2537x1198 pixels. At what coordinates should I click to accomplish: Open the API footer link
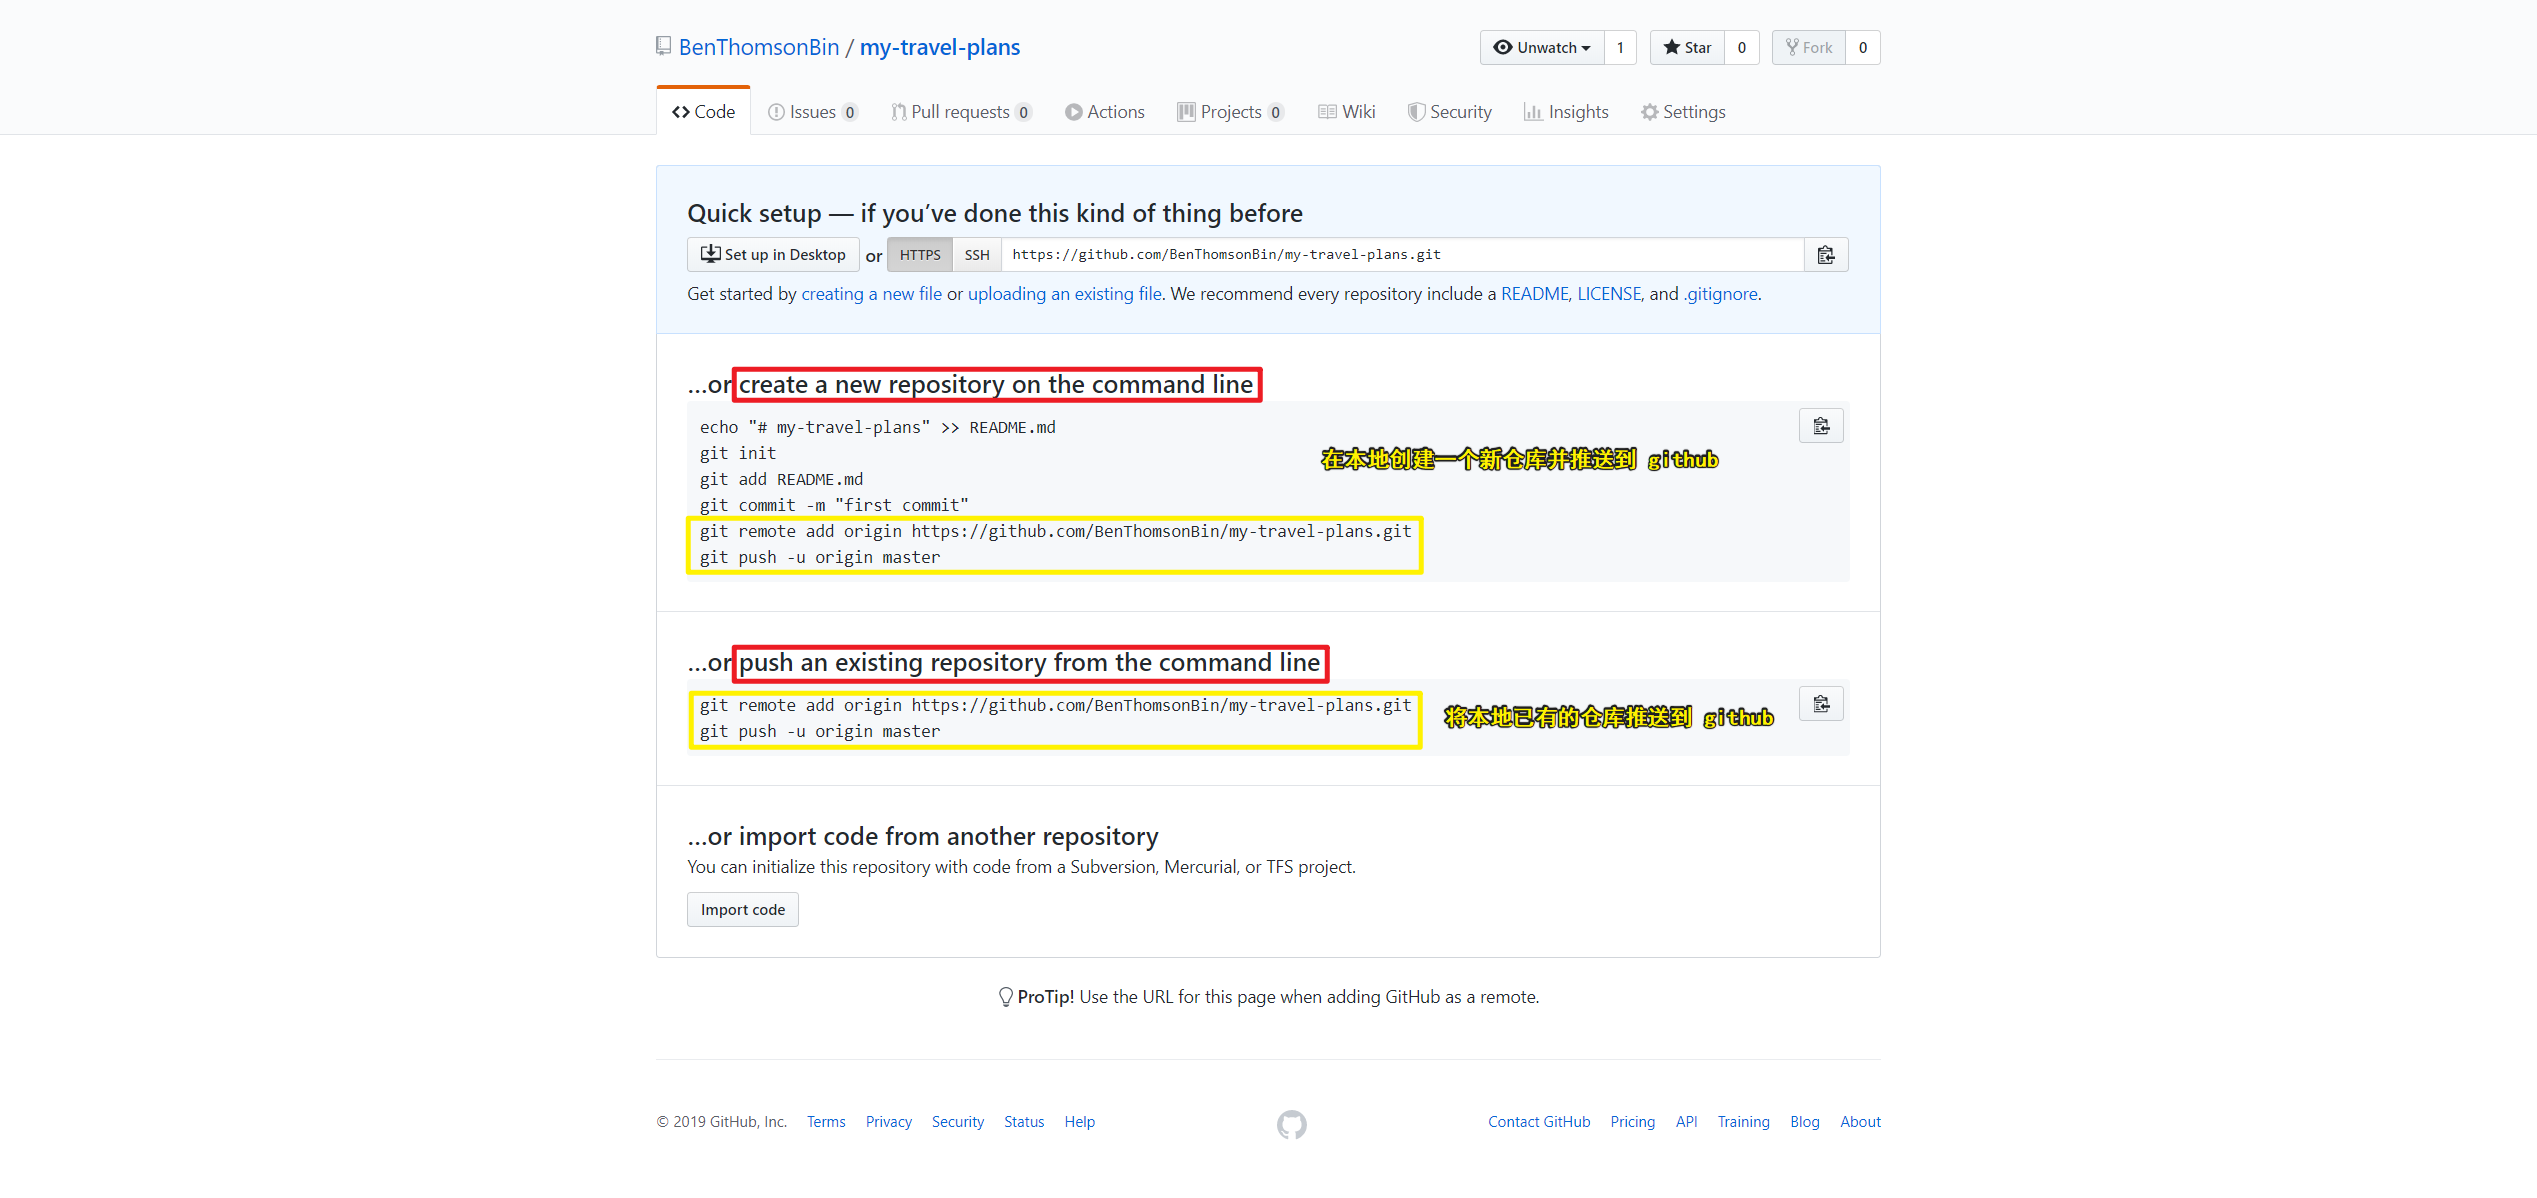(x=1687, y=1122)
